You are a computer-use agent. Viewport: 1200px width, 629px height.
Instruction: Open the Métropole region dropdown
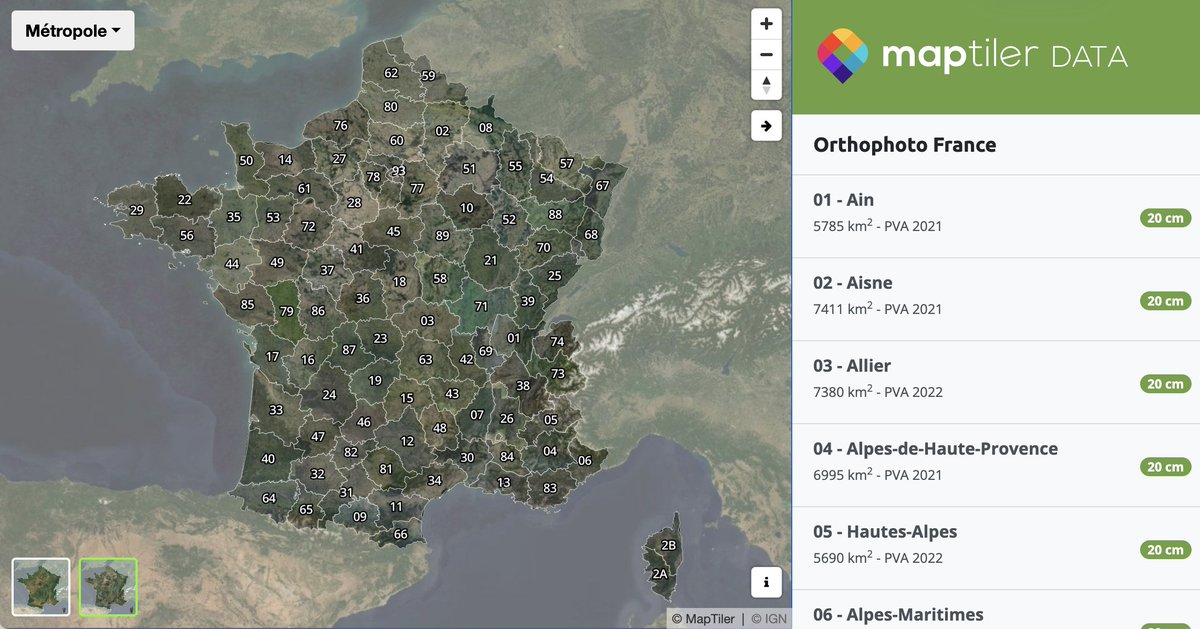73,31
